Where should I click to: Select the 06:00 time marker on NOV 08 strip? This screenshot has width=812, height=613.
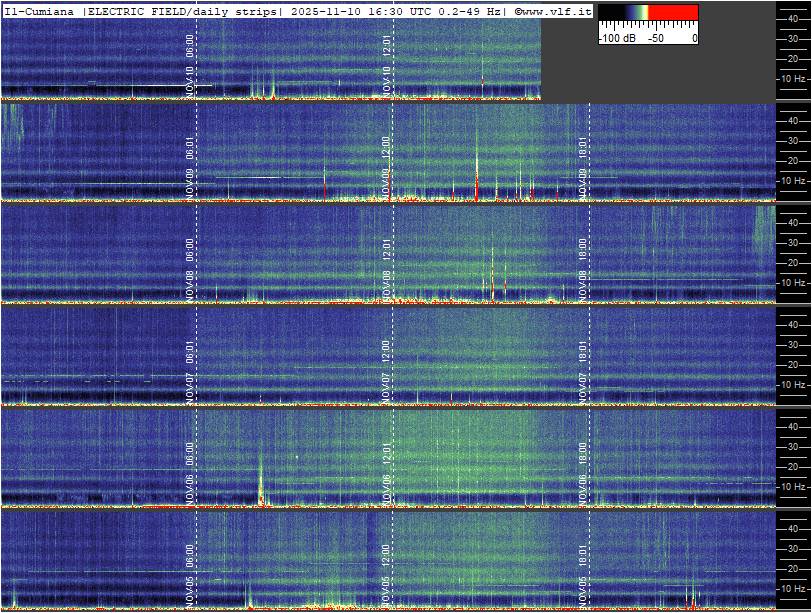point(190,248)
